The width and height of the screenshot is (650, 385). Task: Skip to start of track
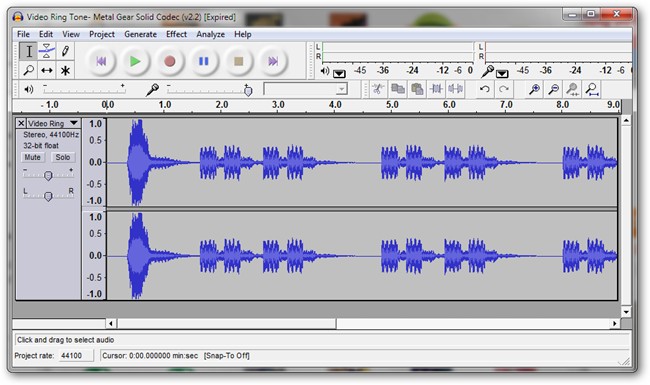101,61
